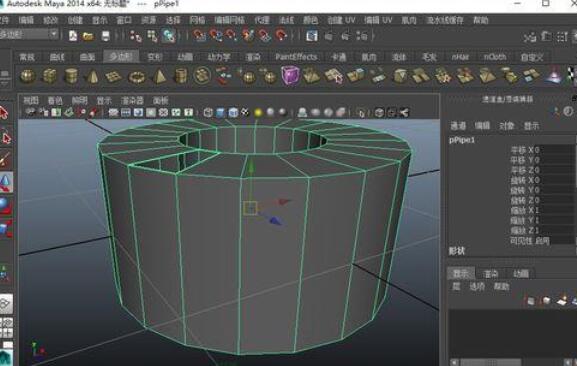Open the 创建 UV (Create UVs) menu

341,20
